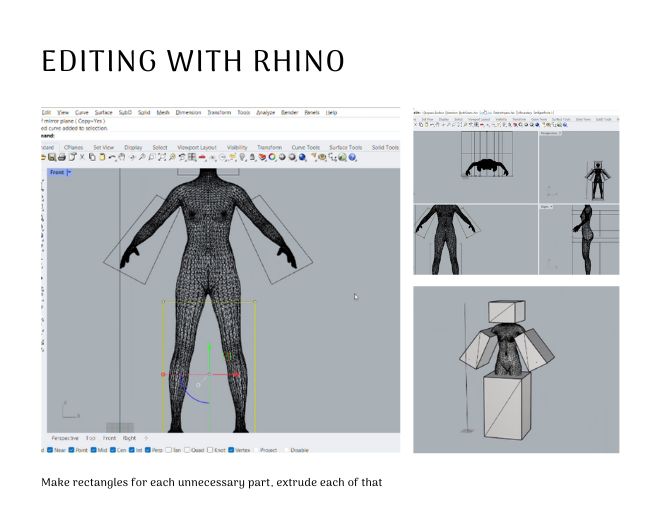Open the Analyze menu
Screen dimensions: 660x528
(x=266, y=112)
